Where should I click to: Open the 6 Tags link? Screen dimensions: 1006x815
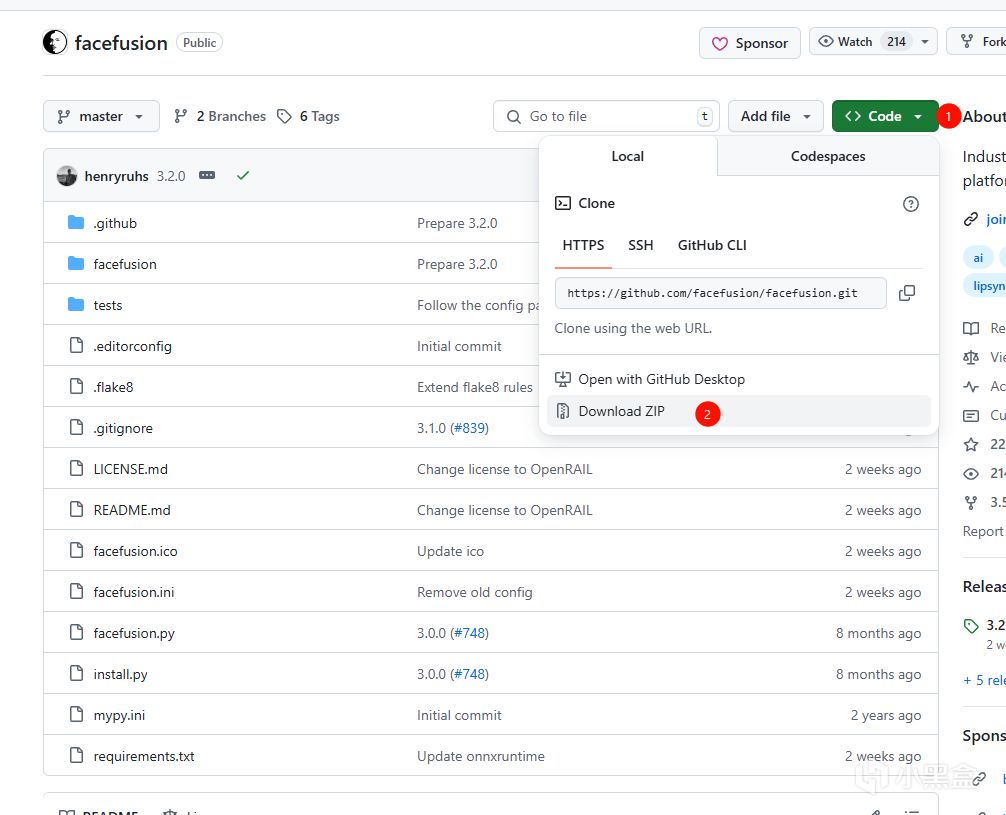click(308, 116)
